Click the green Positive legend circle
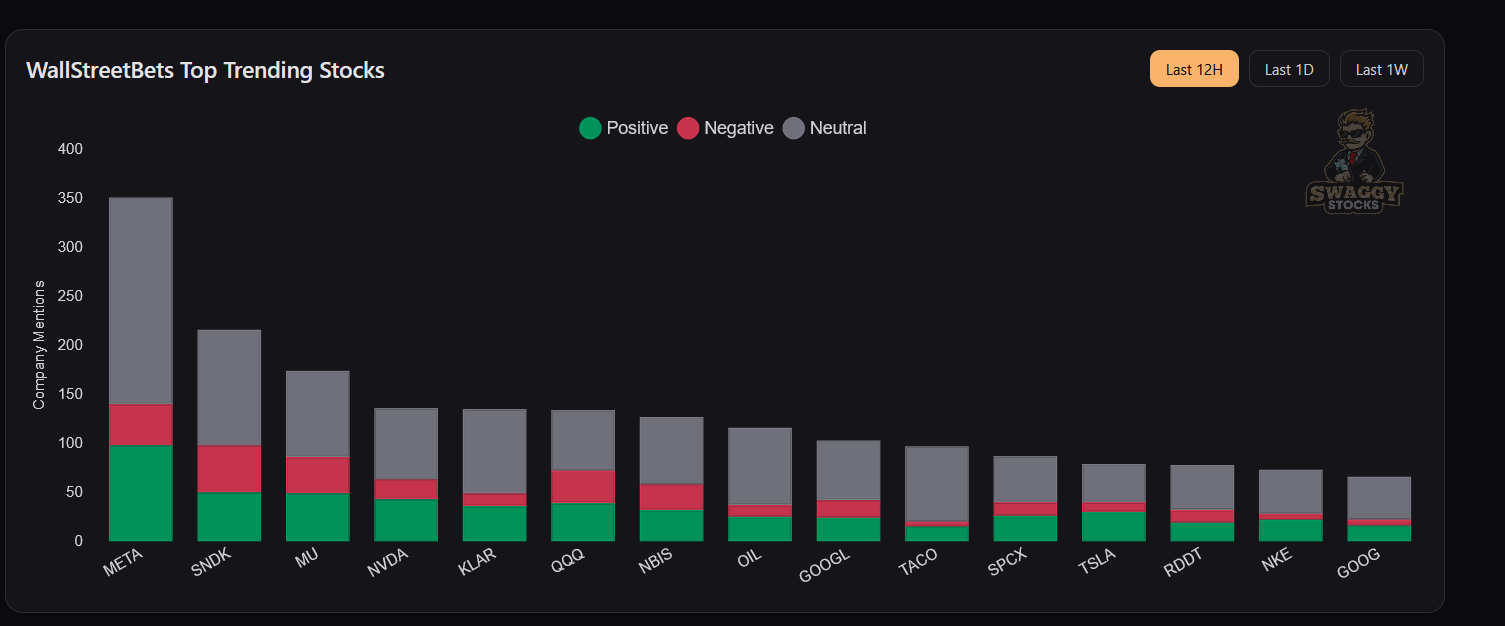This screenshot has height=626, width=1505. (x=590, y=128)
